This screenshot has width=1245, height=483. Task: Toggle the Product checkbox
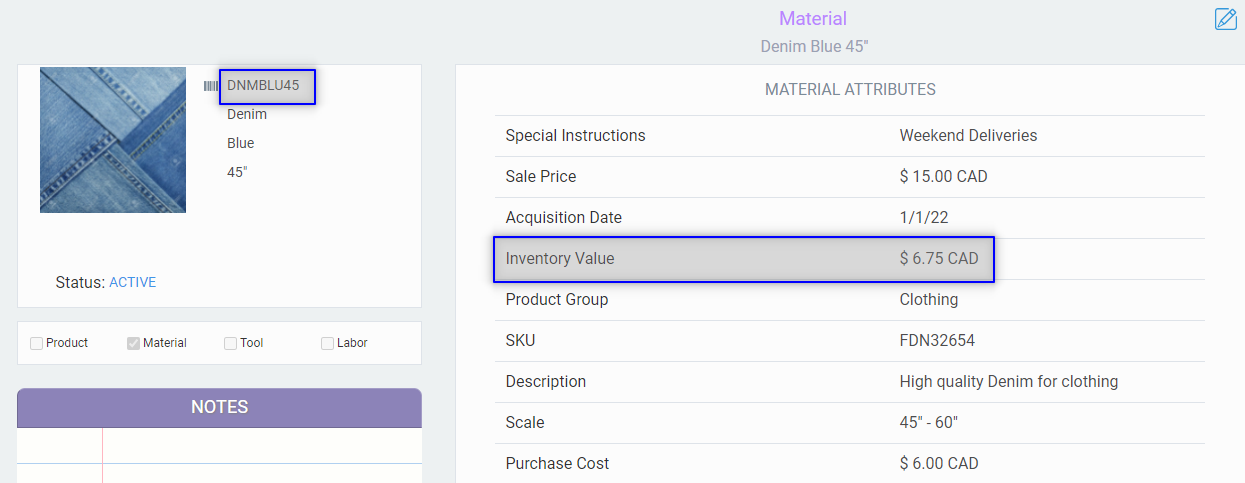37,343
